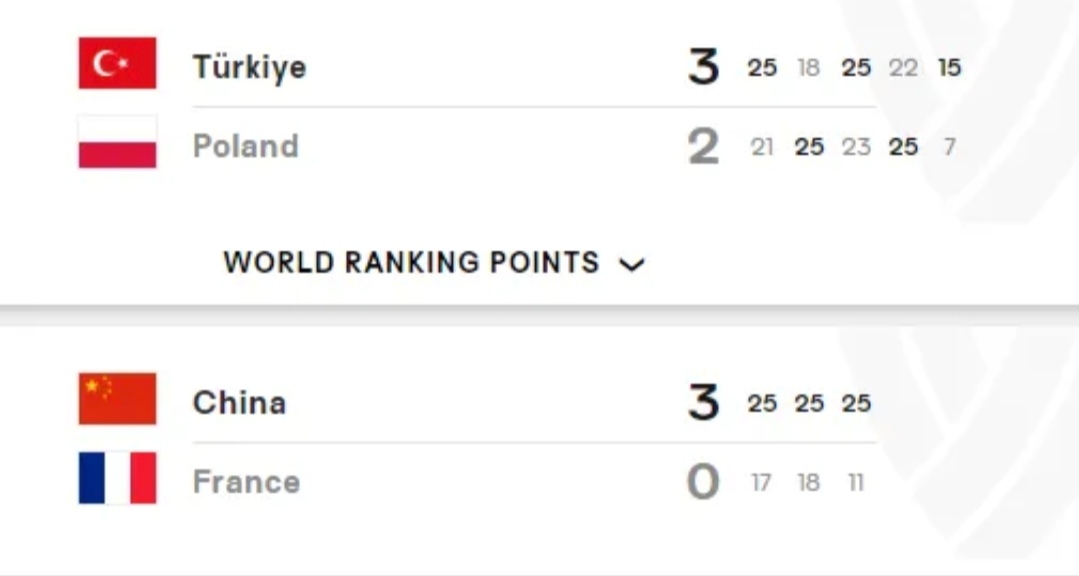Viewport: 1079px width, 576px height.
Task: Click the China flag icon
Action: point(118,399)
